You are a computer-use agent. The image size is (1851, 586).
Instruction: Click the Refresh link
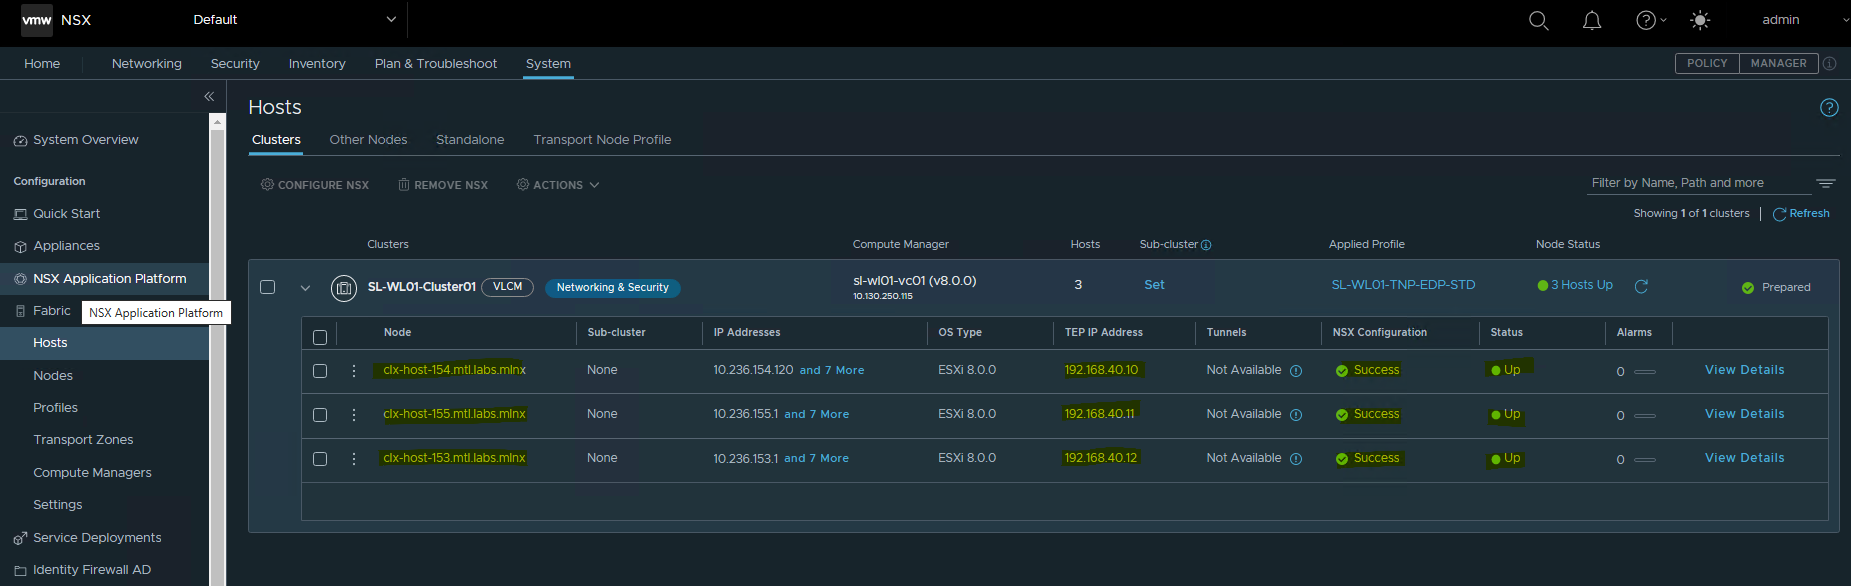click(1802, 214)
